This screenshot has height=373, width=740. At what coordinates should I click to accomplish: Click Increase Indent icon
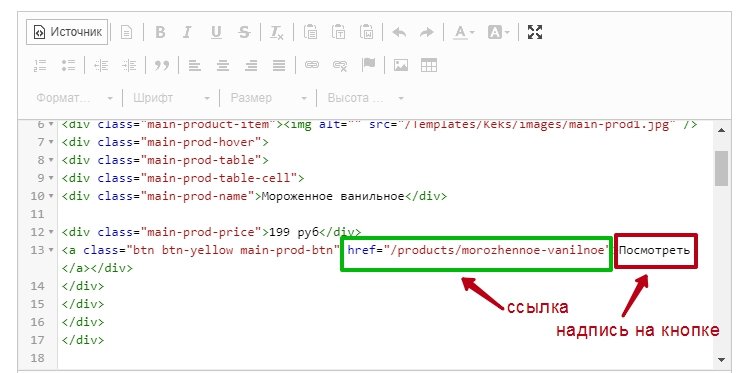pos(129,65)
